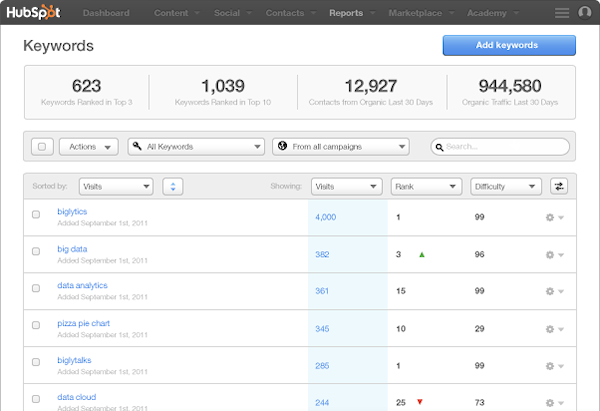Screen dimensions: 600x411
Task: Click the search magnifier icon
Action: point(440,147)
